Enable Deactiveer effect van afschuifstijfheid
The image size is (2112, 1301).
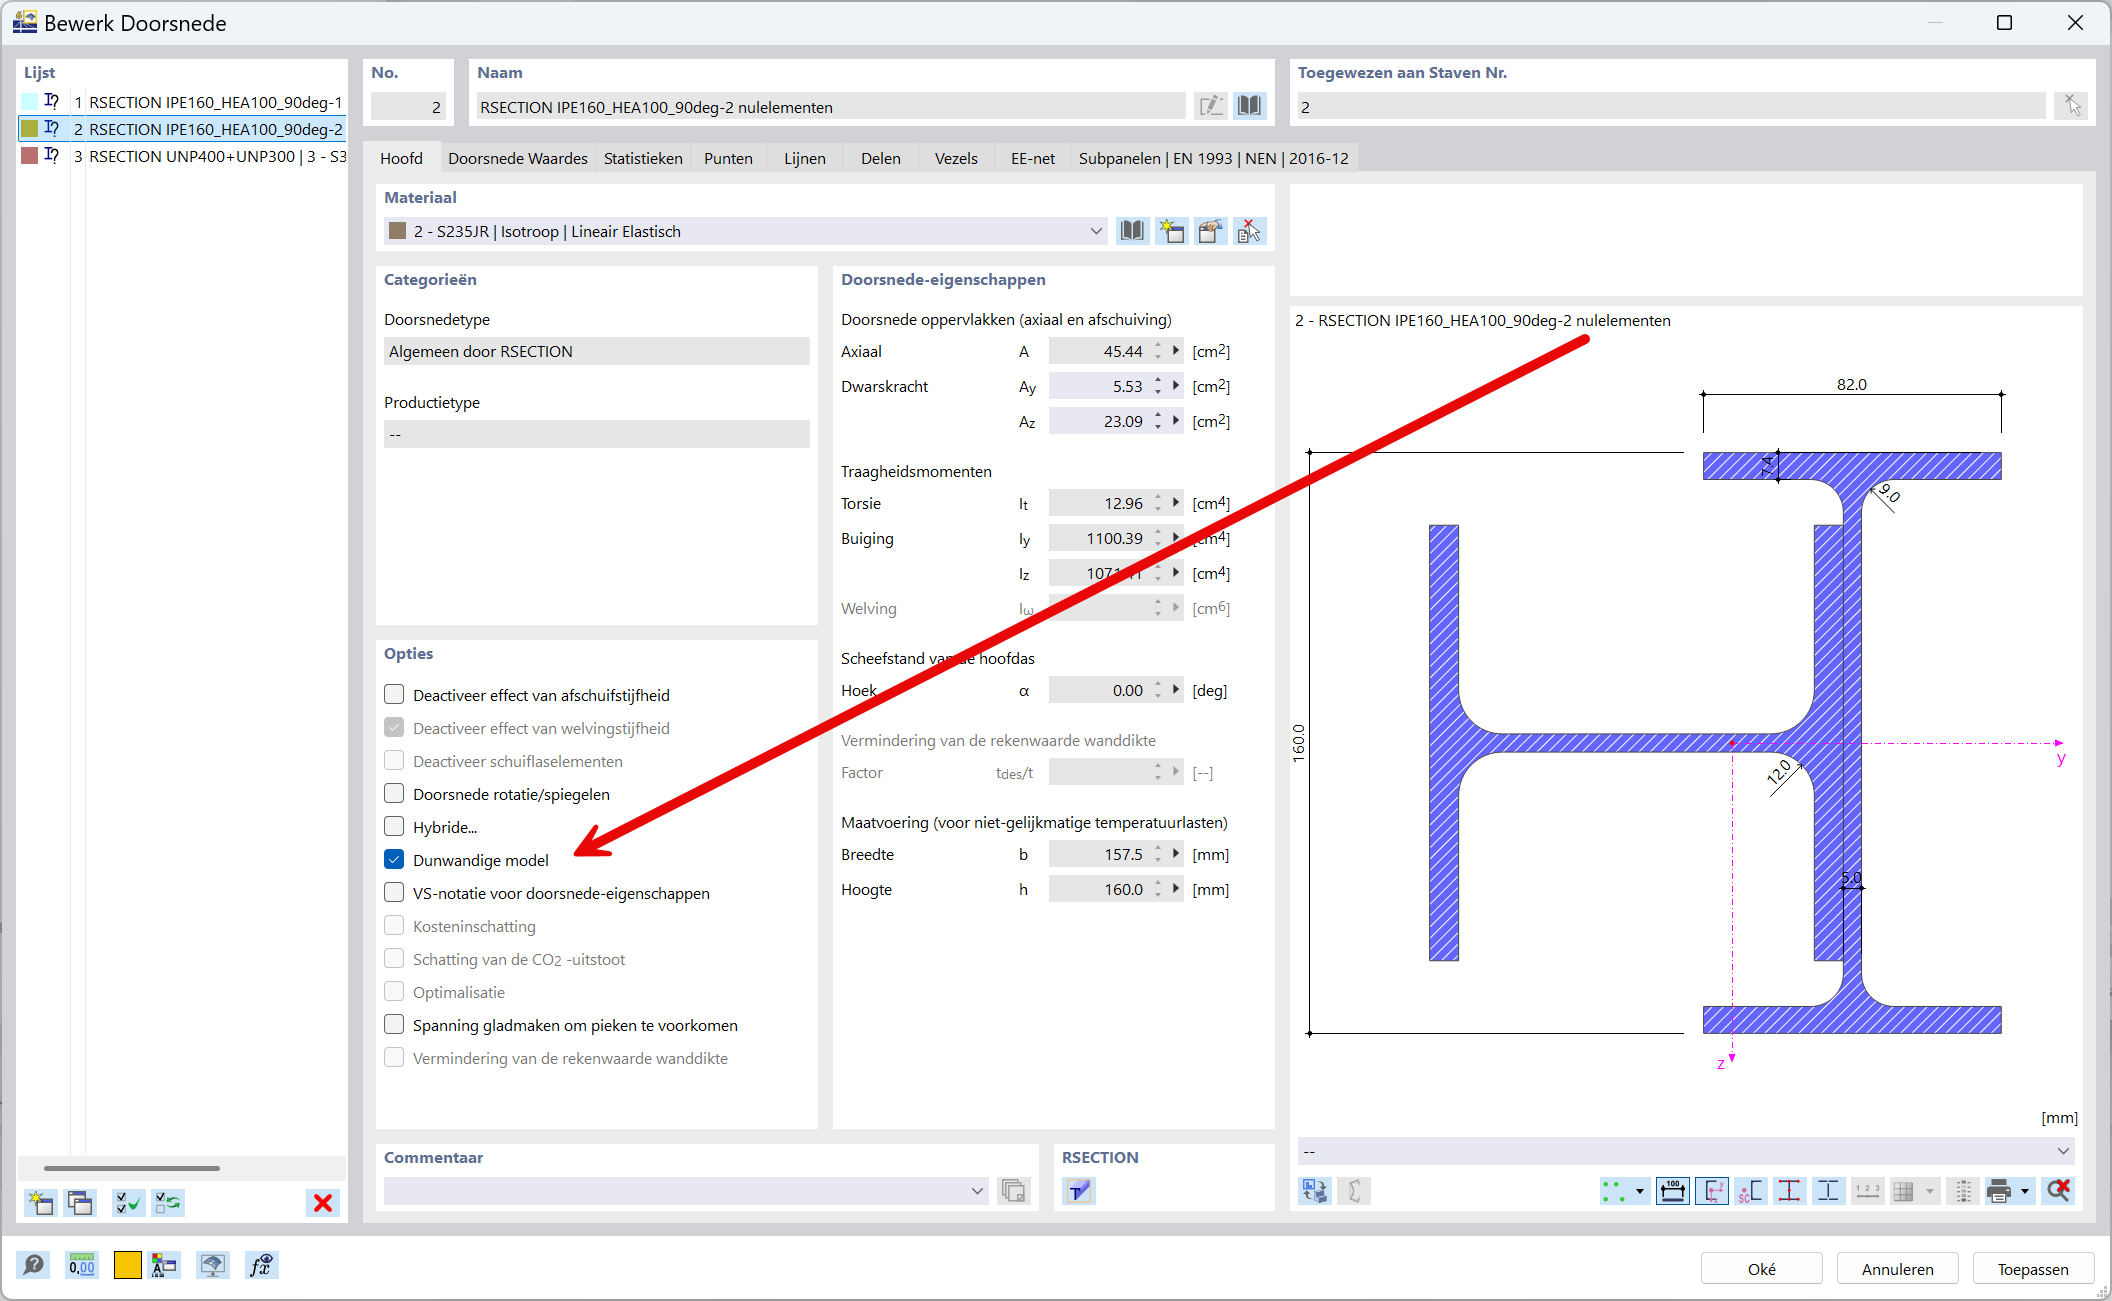[x=394, y=695]
